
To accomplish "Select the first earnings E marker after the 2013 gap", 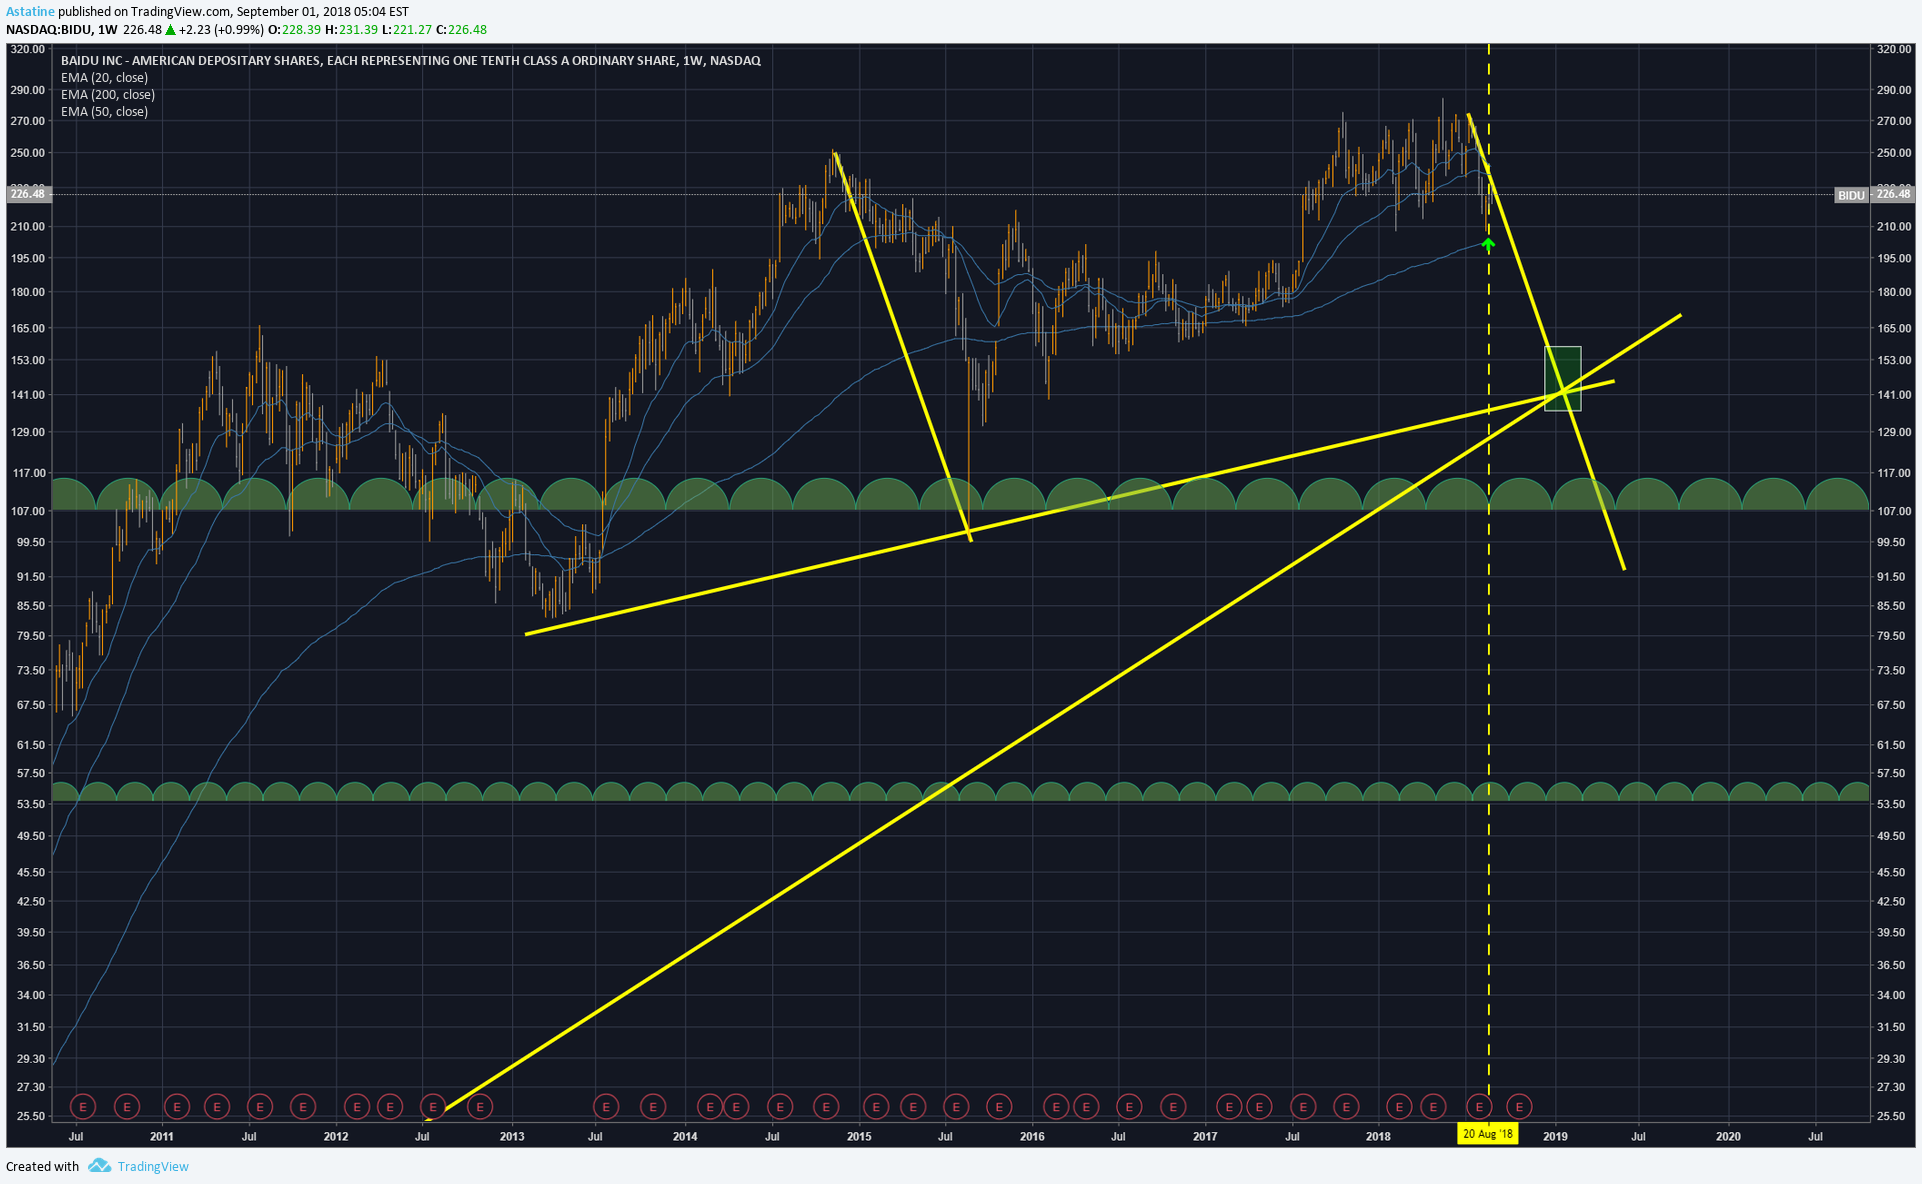I will point(605,1106).
